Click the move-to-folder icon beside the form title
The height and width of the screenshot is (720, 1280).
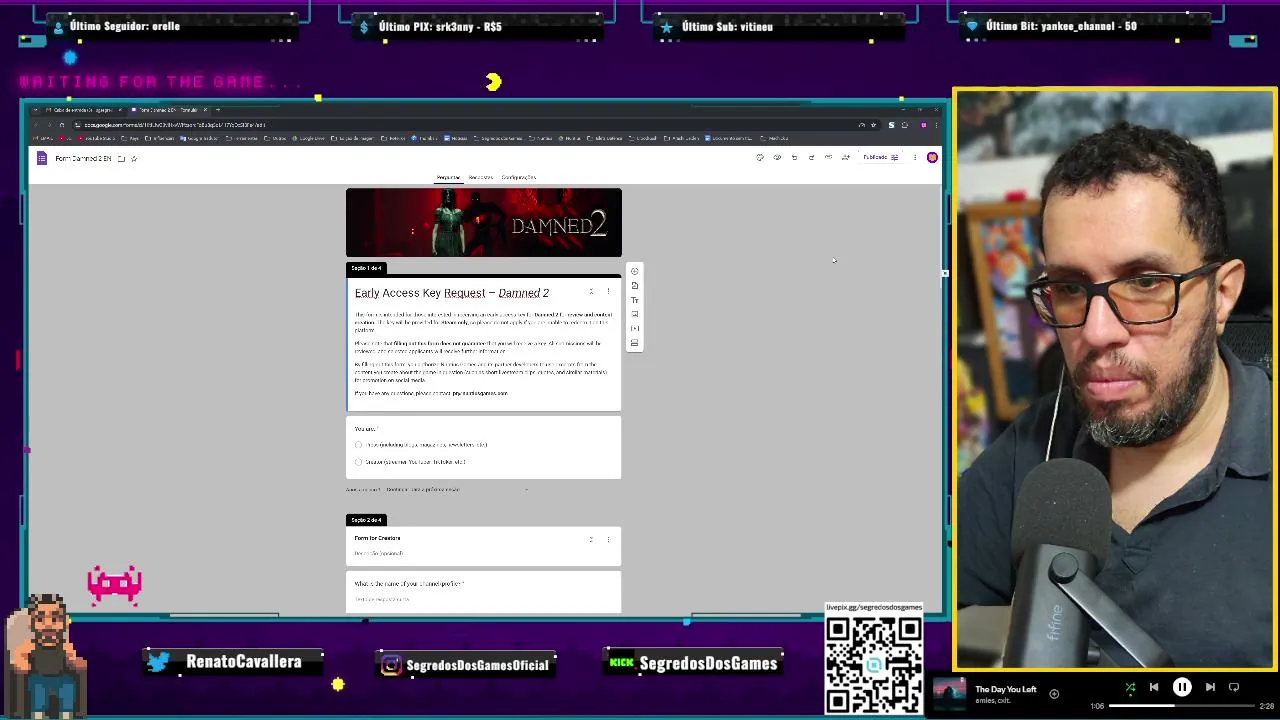(121, 158)
